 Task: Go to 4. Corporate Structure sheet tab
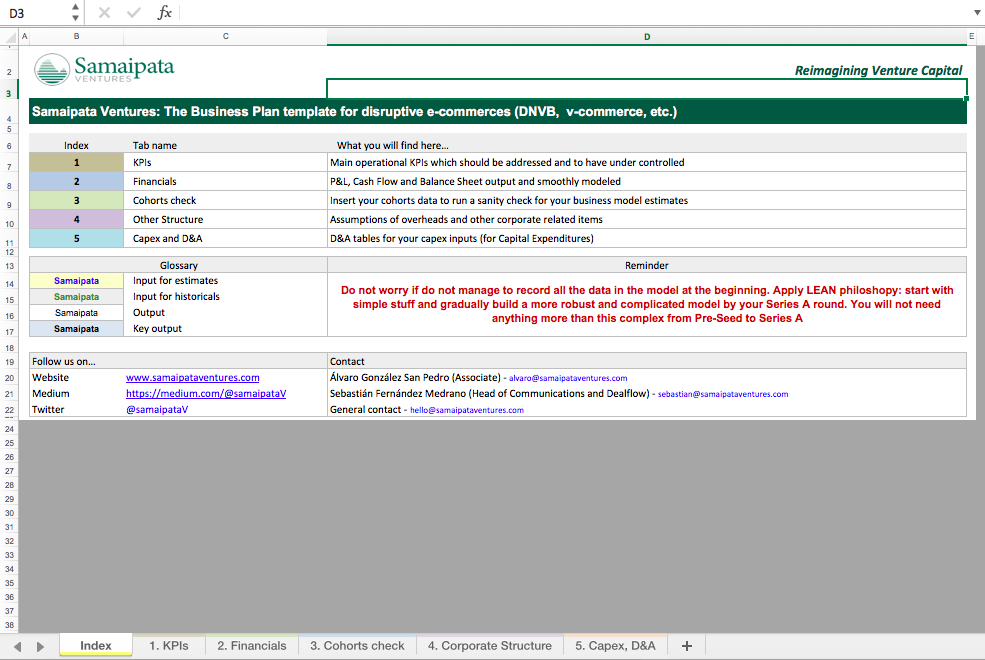point(489,646)
